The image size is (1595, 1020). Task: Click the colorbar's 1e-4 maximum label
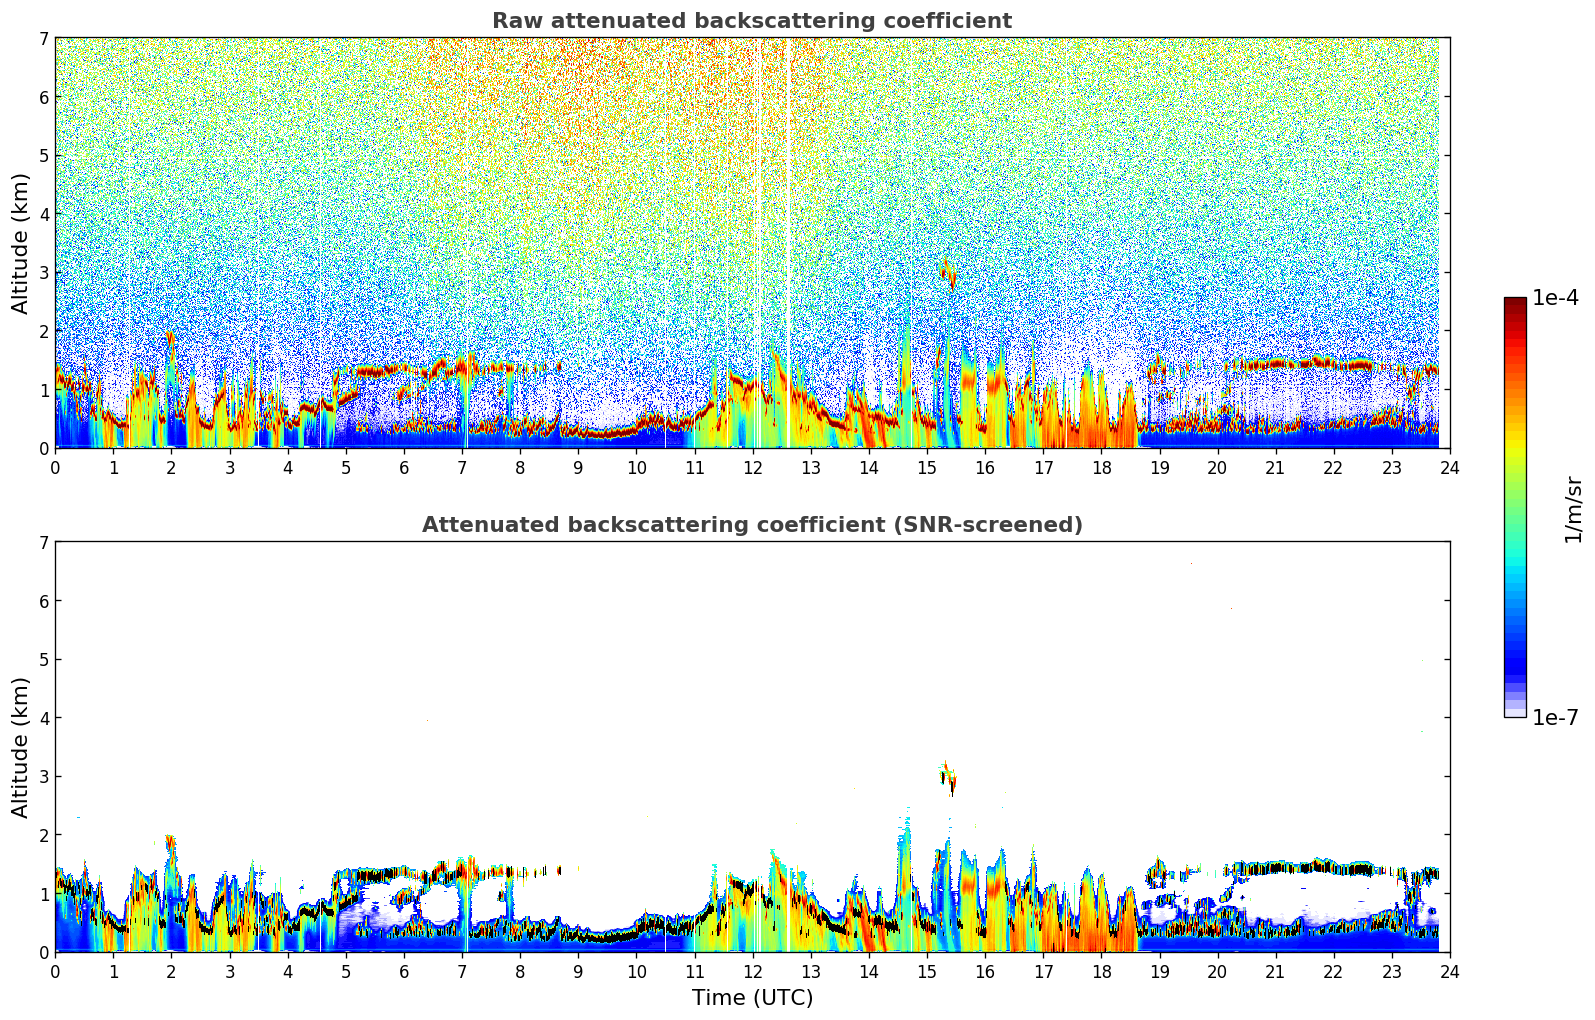[x=1555, y=298]
